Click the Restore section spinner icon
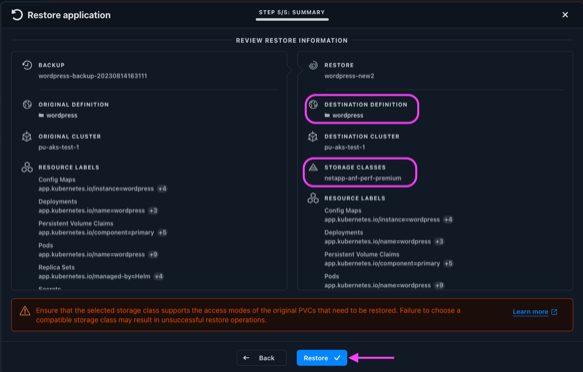 click(x=313, y=65)
